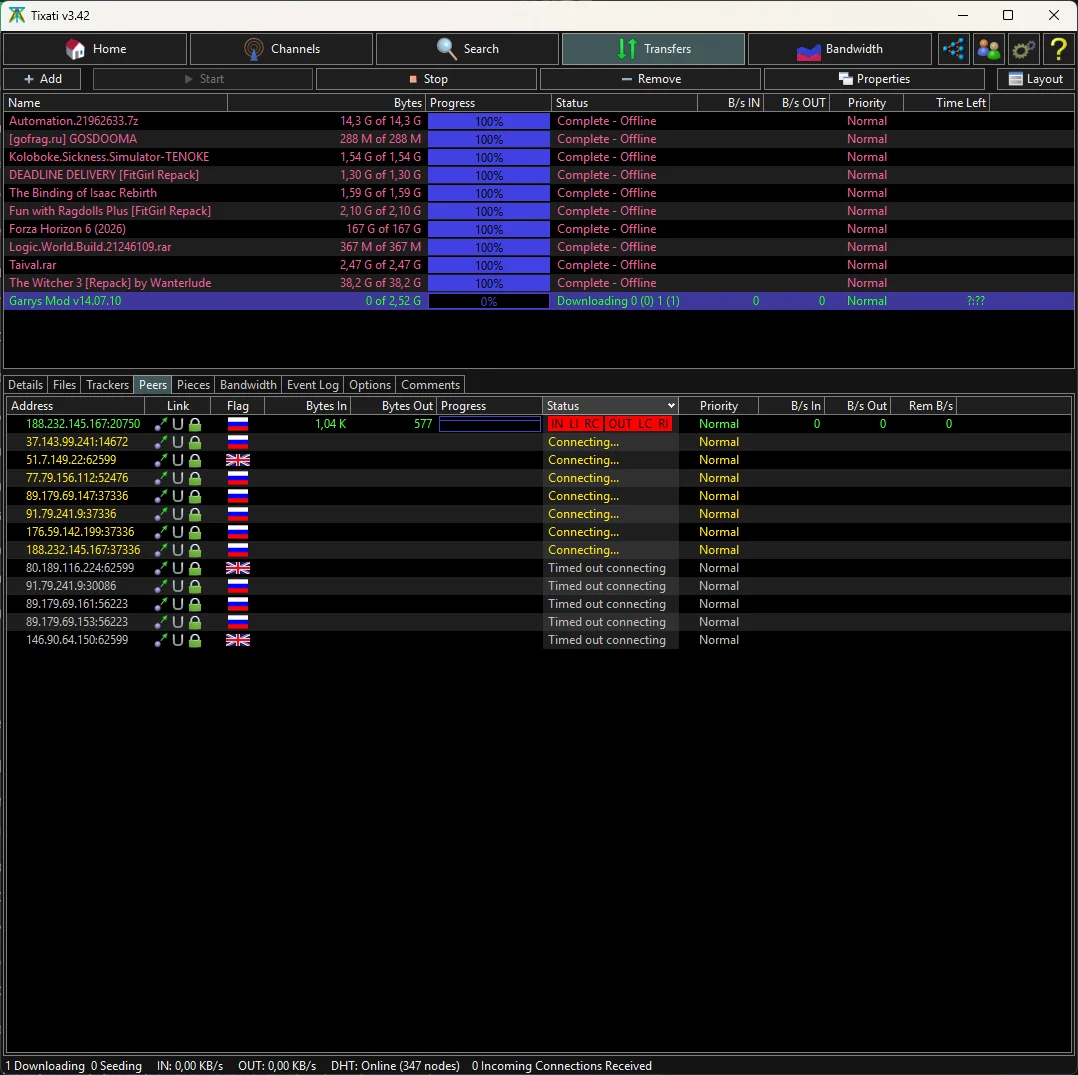
Task: Sort transfers by Name column
Action: pyautogui.click(x=116, y=102)
